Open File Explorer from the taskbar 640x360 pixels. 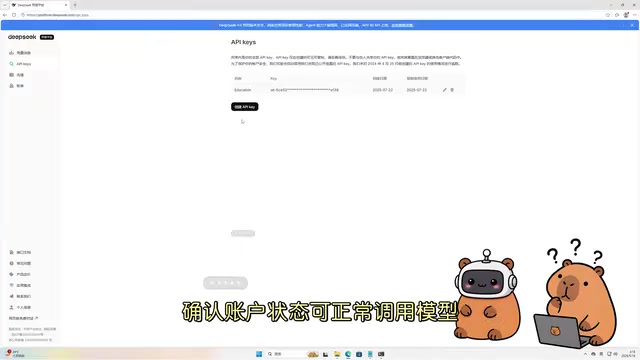[x=337, y=354]
